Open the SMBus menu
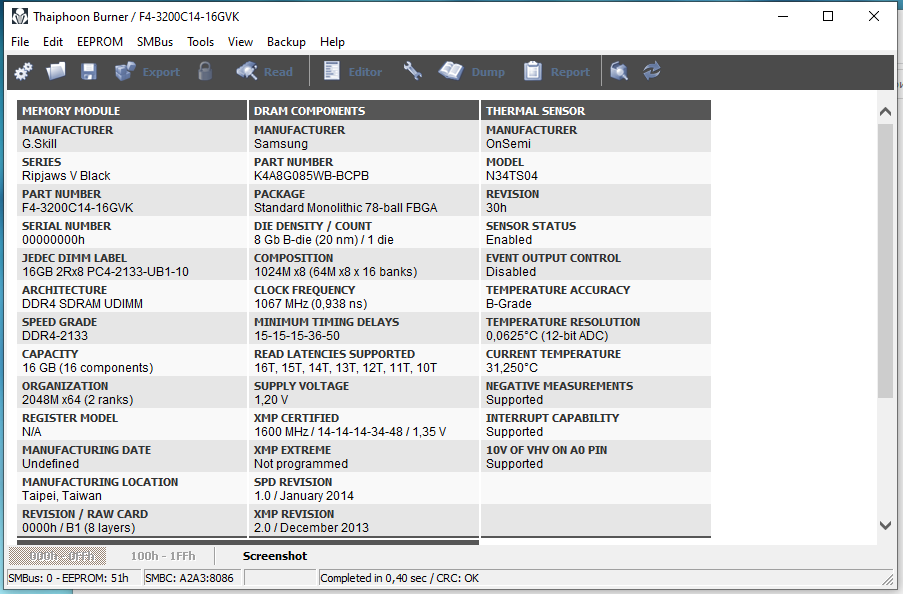The image size is (903, 594). point(155,42)
